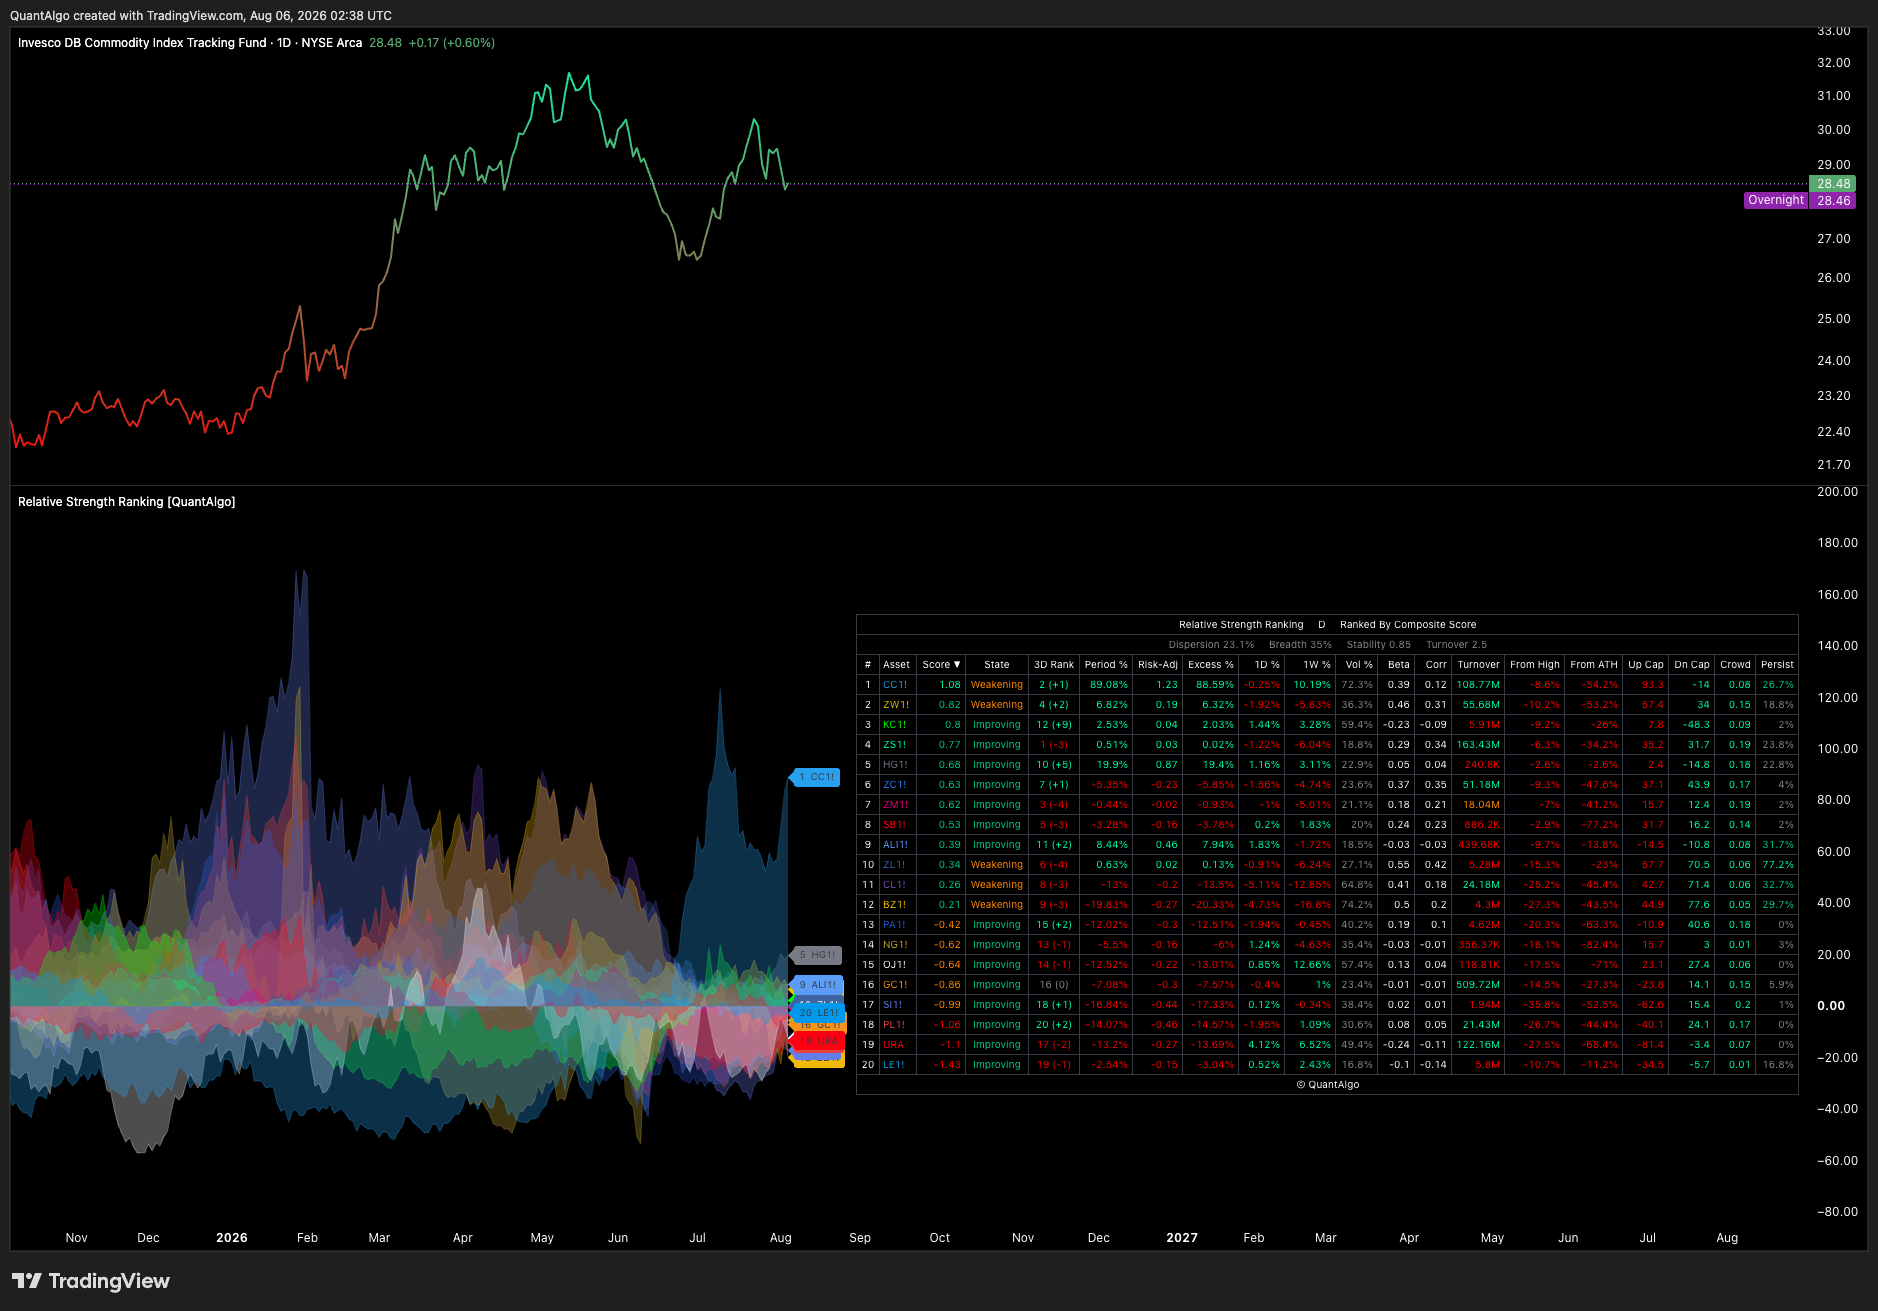The image size is (1878, 1311).
Task: Click the BZ1! asset in the table
Action: [895, 905]
